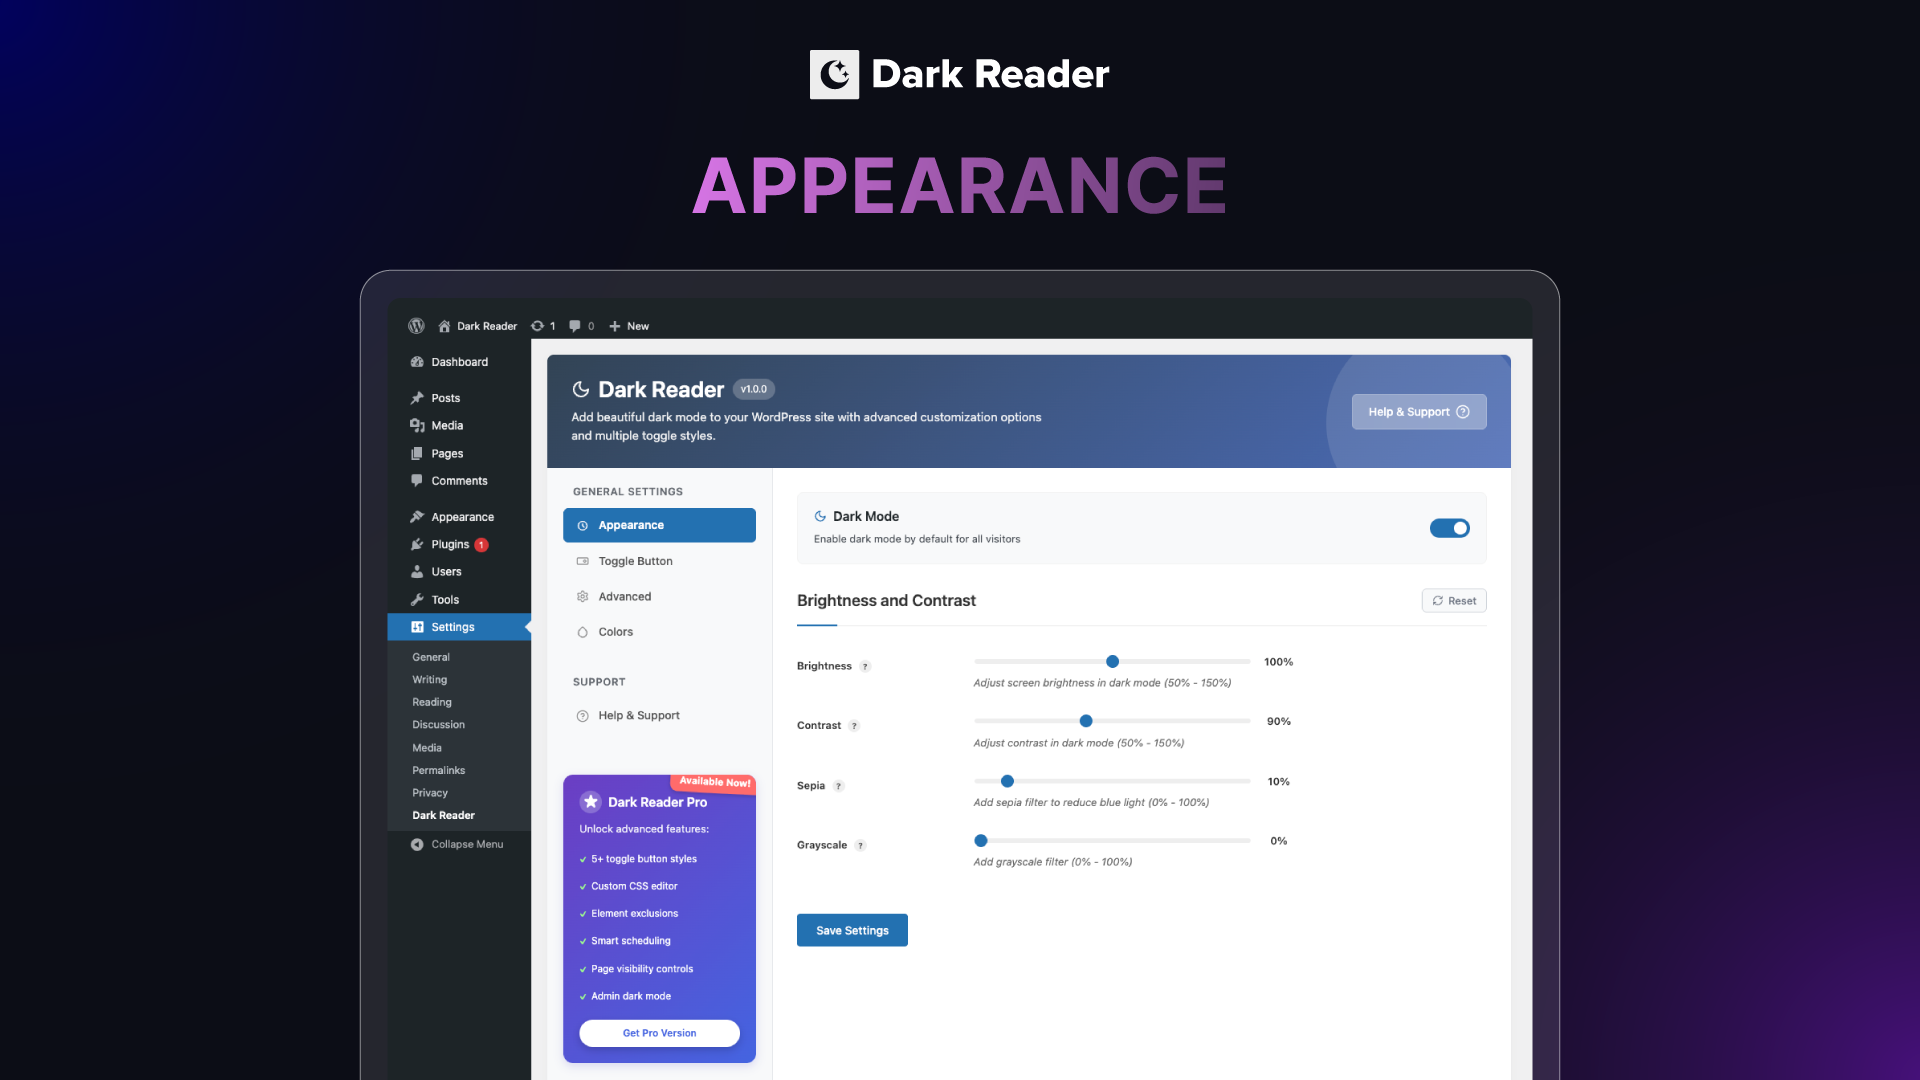Click the Contrast value 90%
This screenshot has height=1080, width=1920.
(x=1279, y=721)
